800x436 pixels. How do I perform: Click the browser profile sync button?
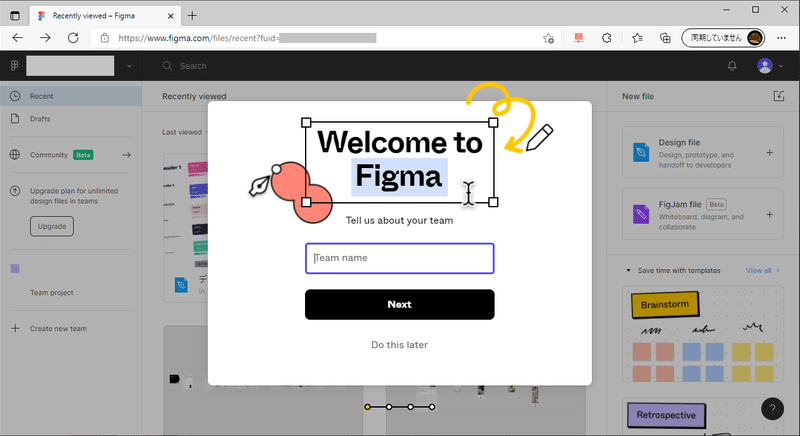[x=723, y=38]
